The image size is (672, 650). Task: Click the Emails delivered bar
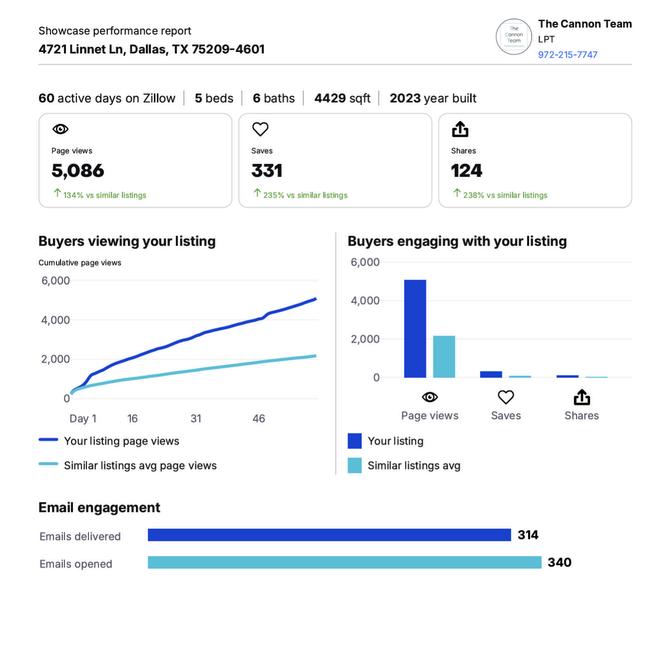(x=329, y=535)
